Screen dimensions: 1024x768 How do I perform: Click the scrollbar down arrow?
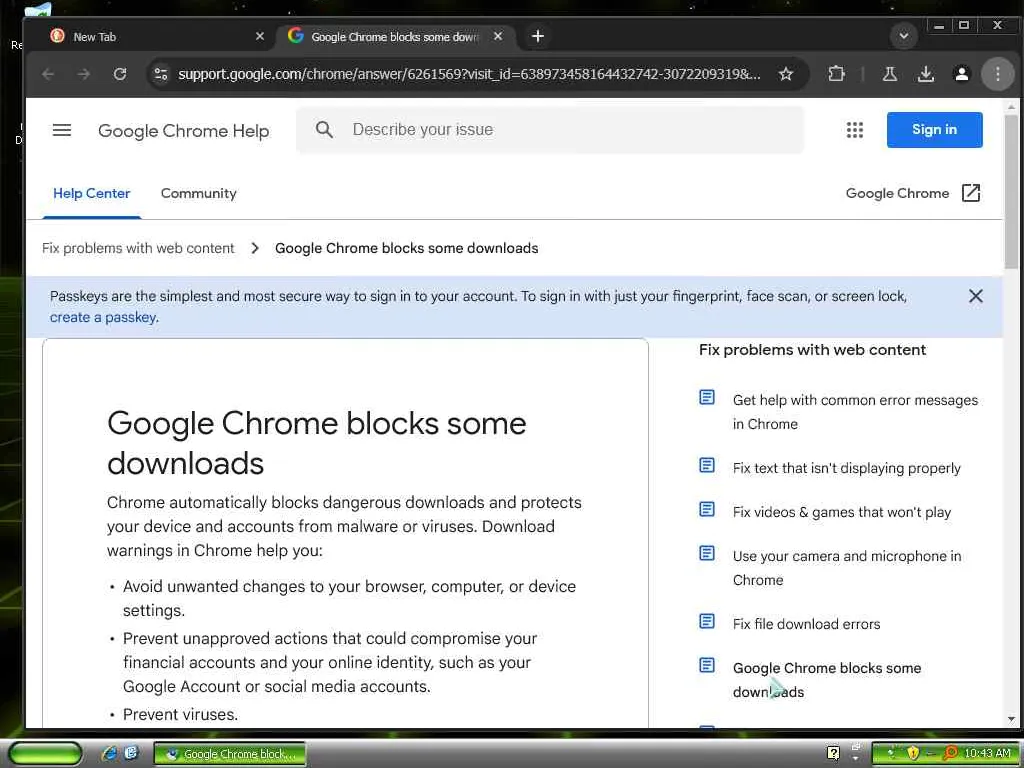(x=1012, y=719)
